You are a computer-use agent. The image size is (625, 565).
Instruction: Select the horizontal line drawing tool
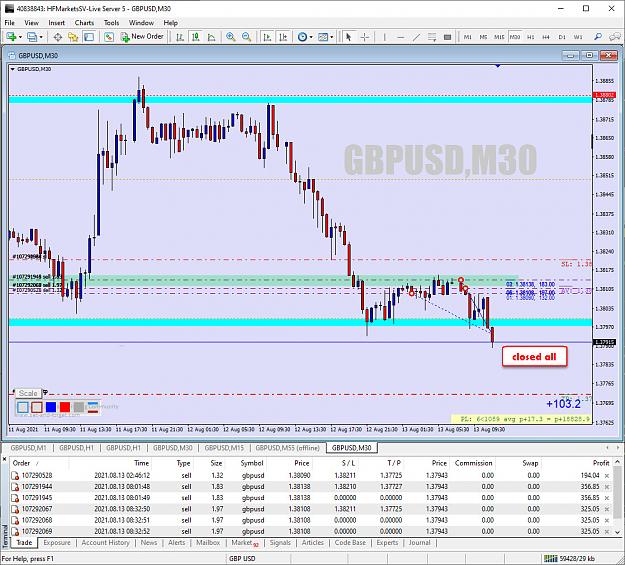(401, 37)
